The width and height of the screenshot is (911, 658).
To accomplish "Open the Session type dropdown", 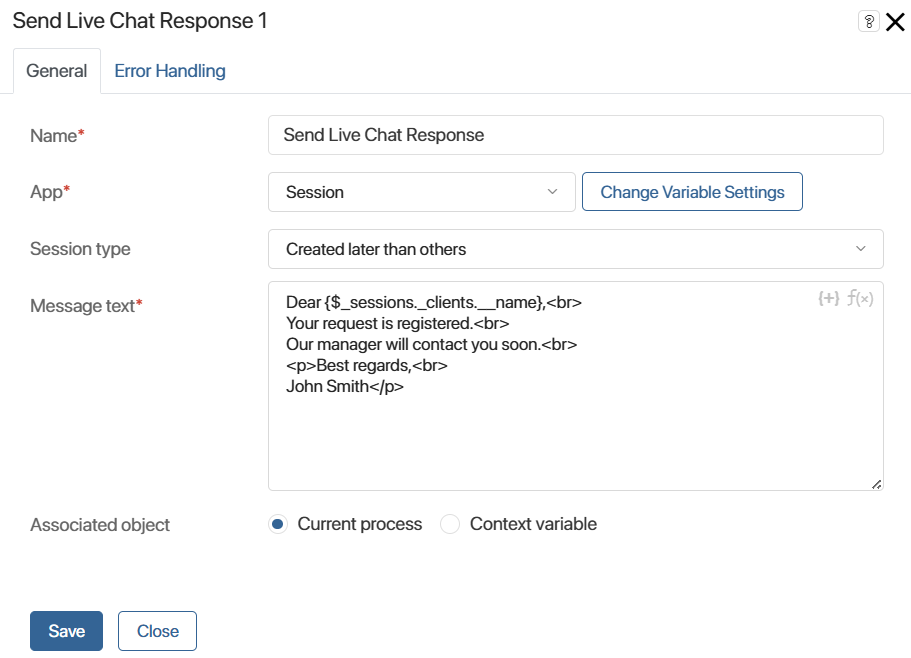I will [x=576, y=249].
